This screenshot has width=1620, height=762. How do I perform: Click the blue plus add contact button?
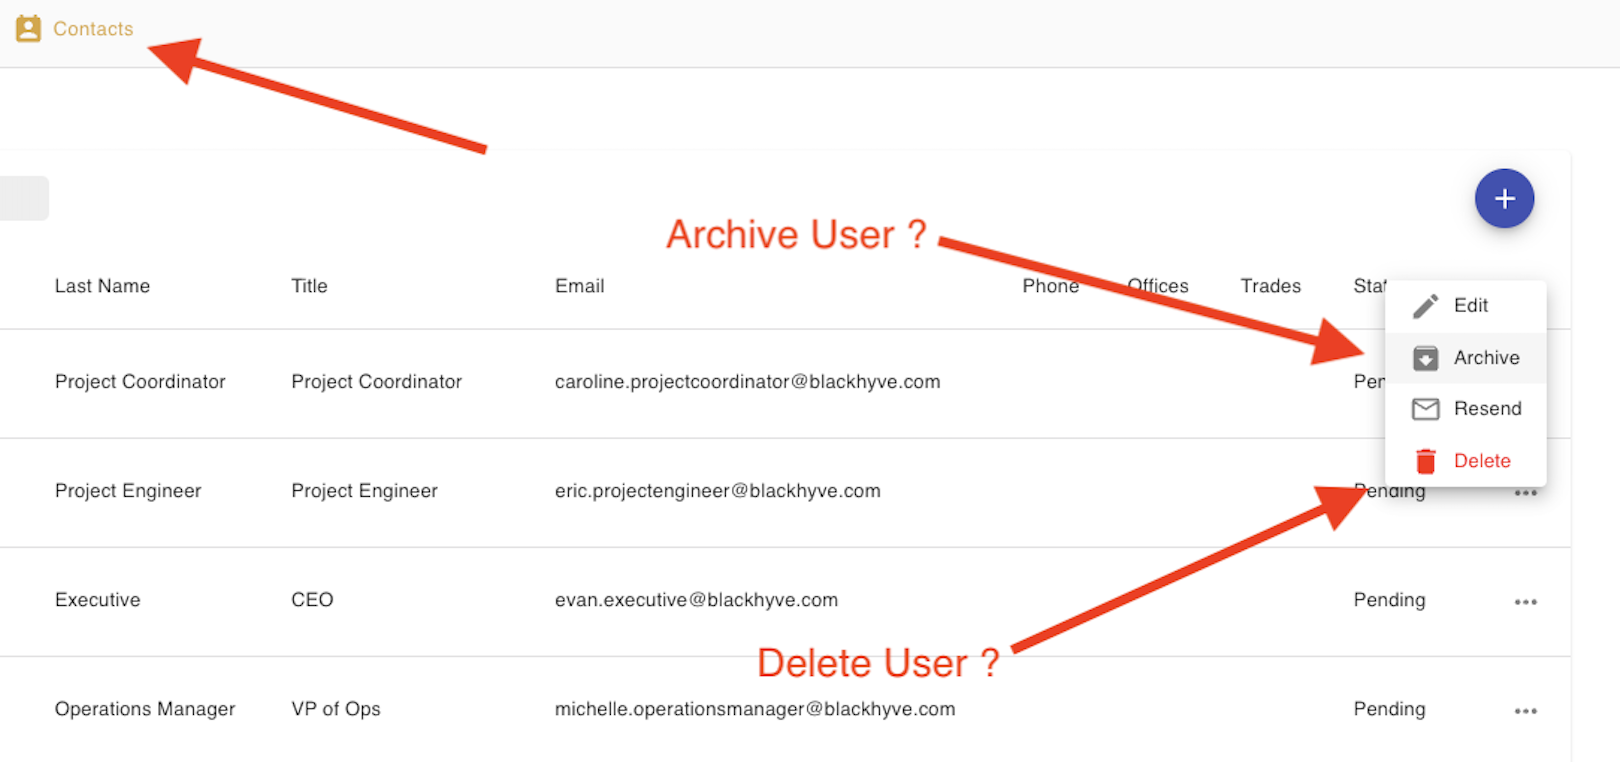(1504, 198)
